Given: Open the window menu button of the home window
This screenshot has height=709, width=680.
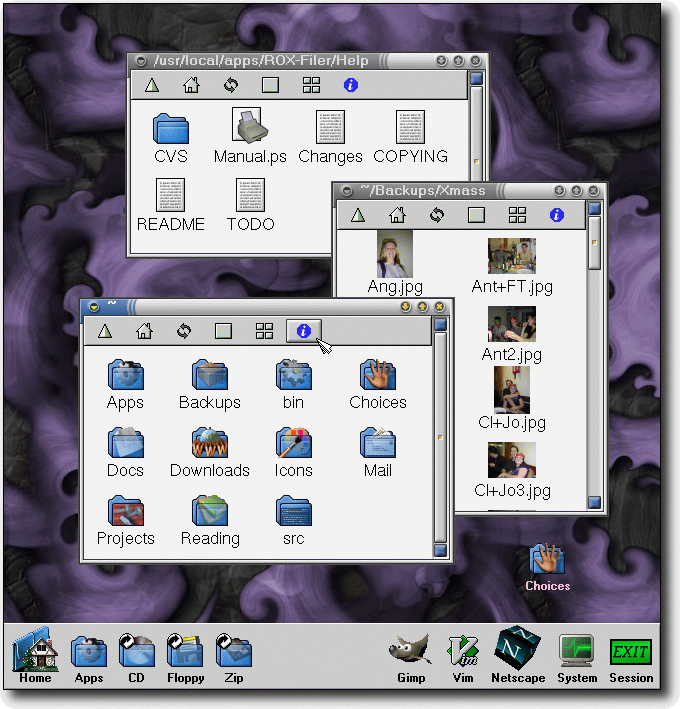Looking at the screenshot, I should (x=94, y=307).
